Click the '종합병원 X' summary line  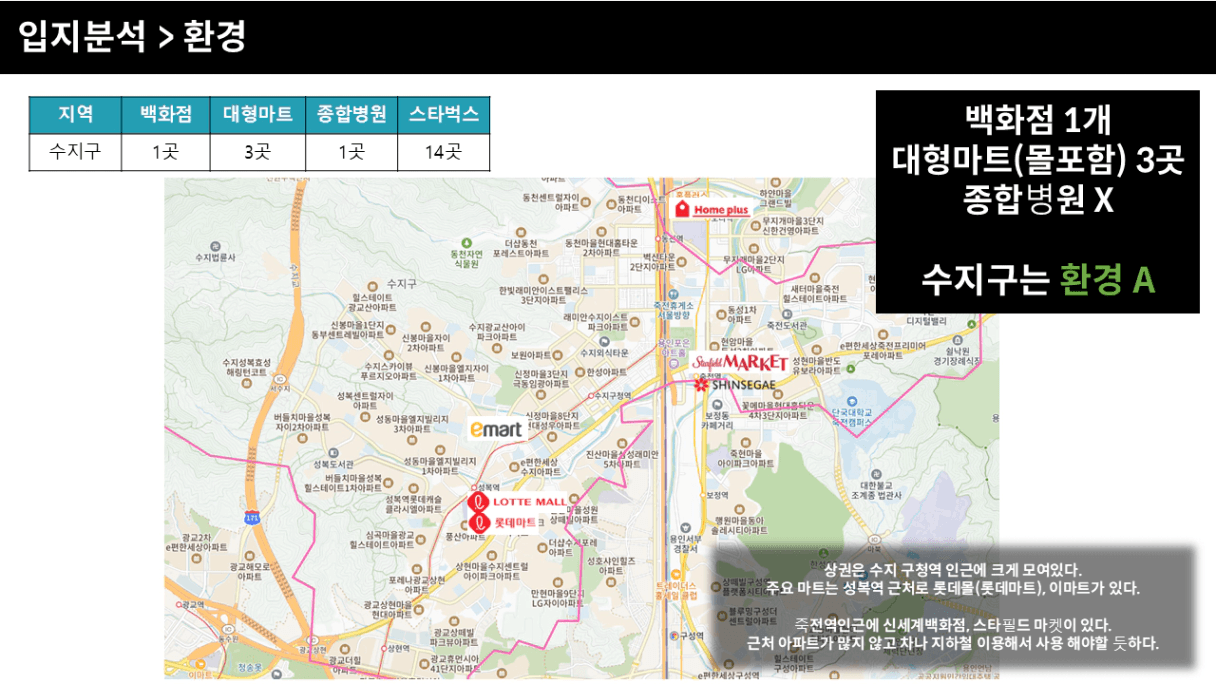[1037, 200]
